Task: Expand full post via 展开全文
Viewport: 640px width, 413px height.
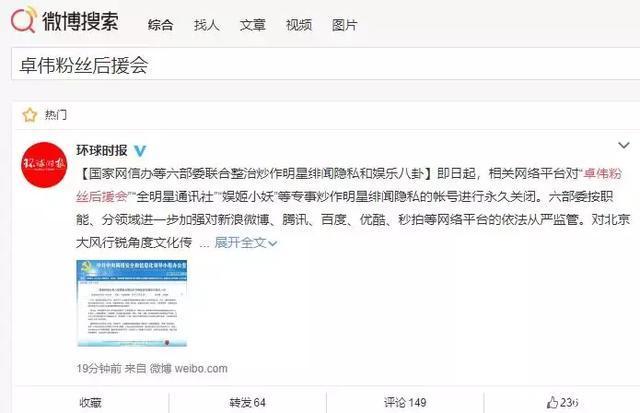Action: point(246,243)
